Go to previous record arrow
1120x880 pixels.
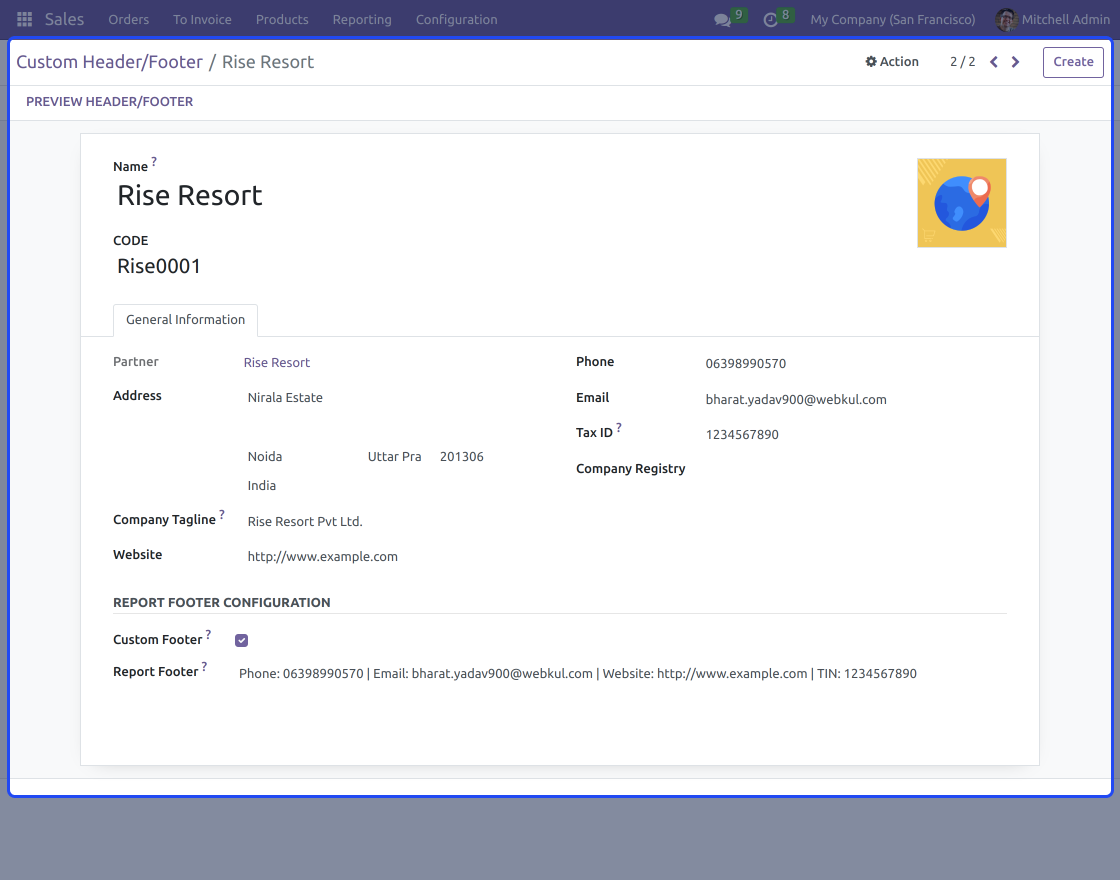coord(994,62)
